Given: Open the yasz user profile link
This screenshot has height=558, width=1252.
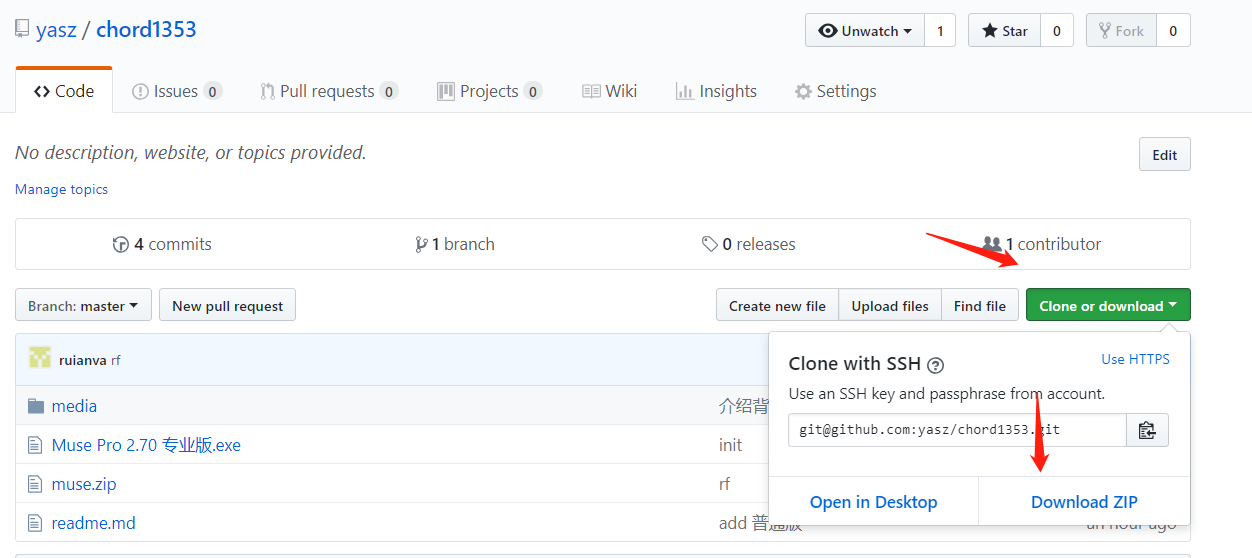Looking at the screenshot, I should click(56, 30).
